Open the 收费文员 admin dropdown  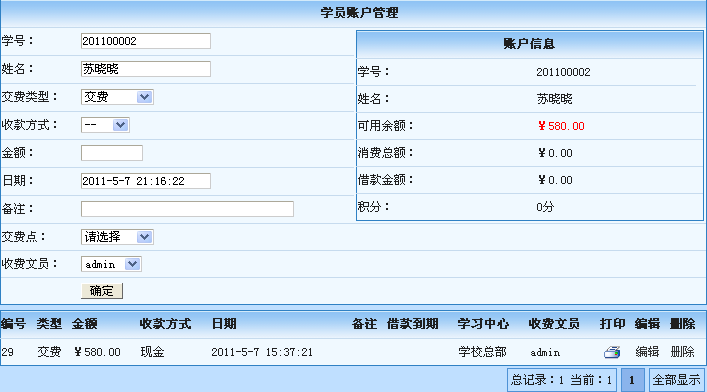(x=111, y=264)
